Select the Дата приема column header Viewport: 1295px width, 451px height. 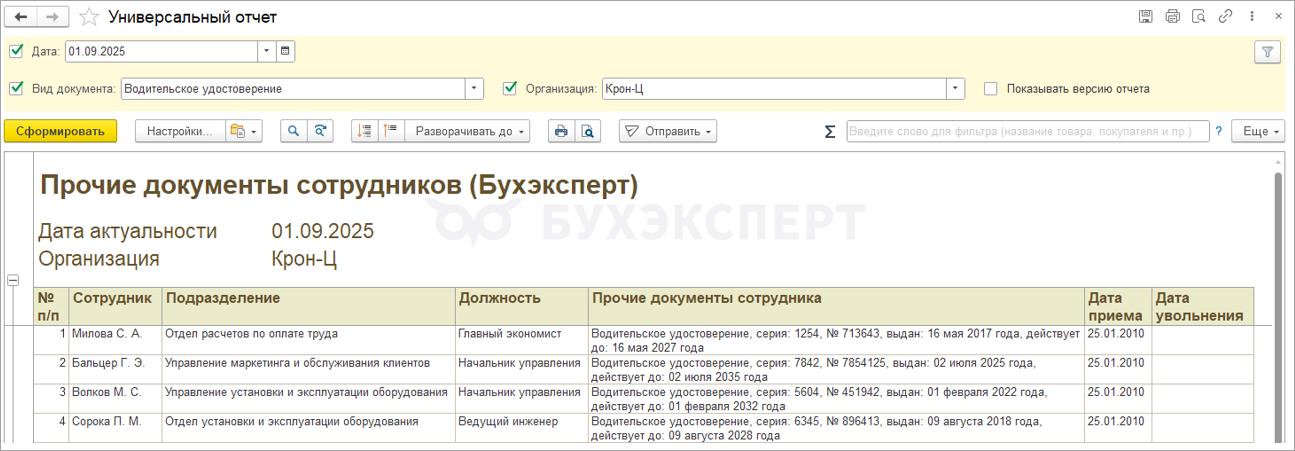click(x=1118, y=306)
